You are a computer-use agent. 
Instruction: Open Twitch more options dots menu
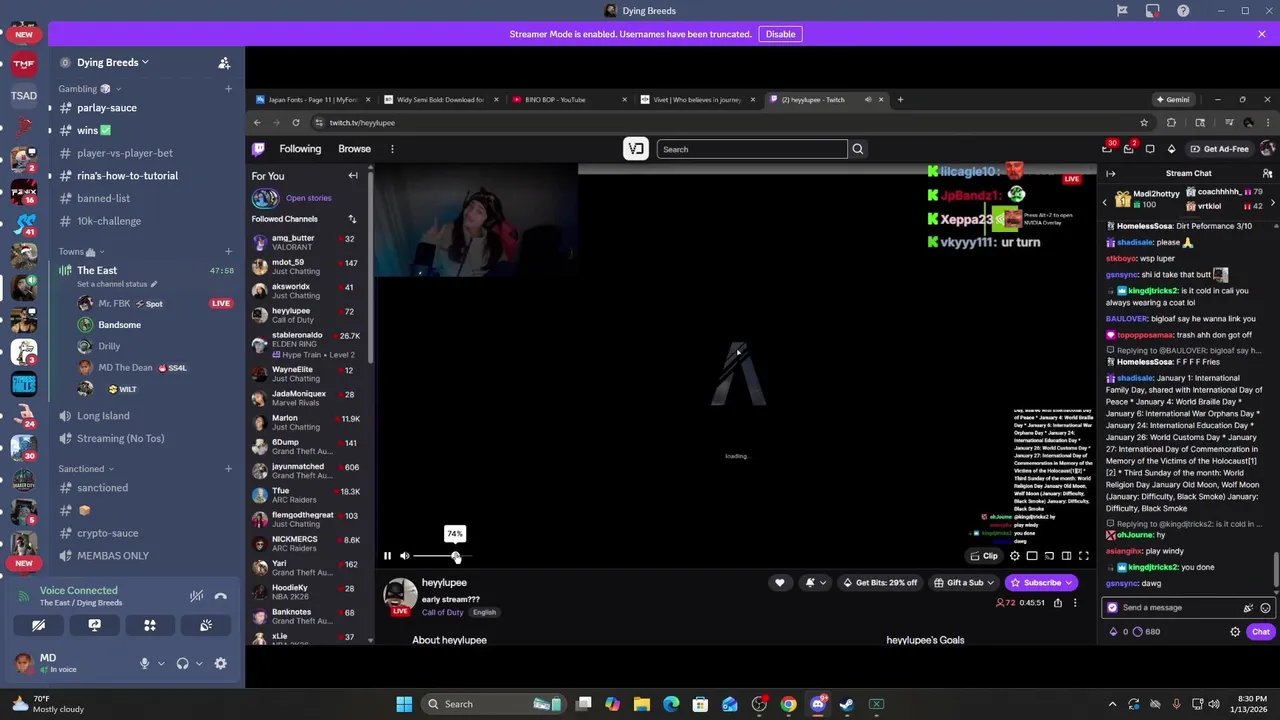point(392,149)
